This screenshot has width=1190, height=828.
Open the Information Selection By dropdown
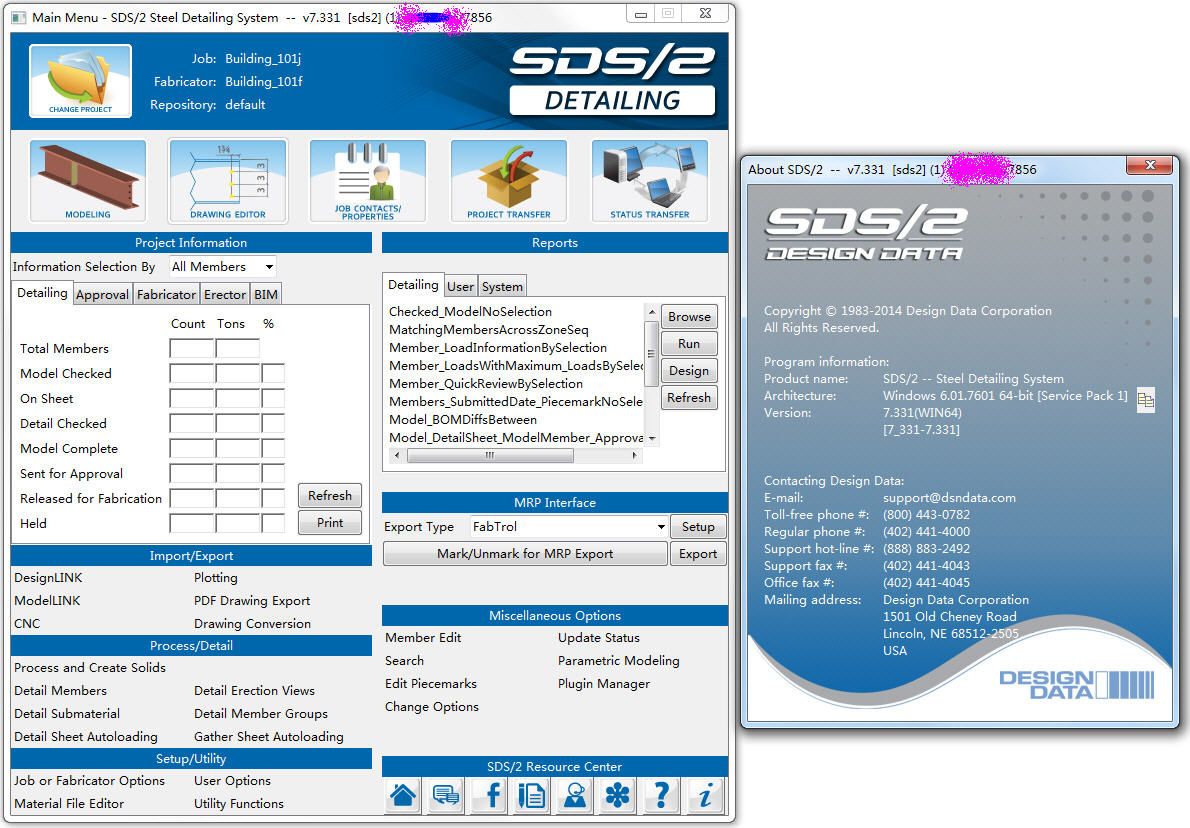point(222,266)
